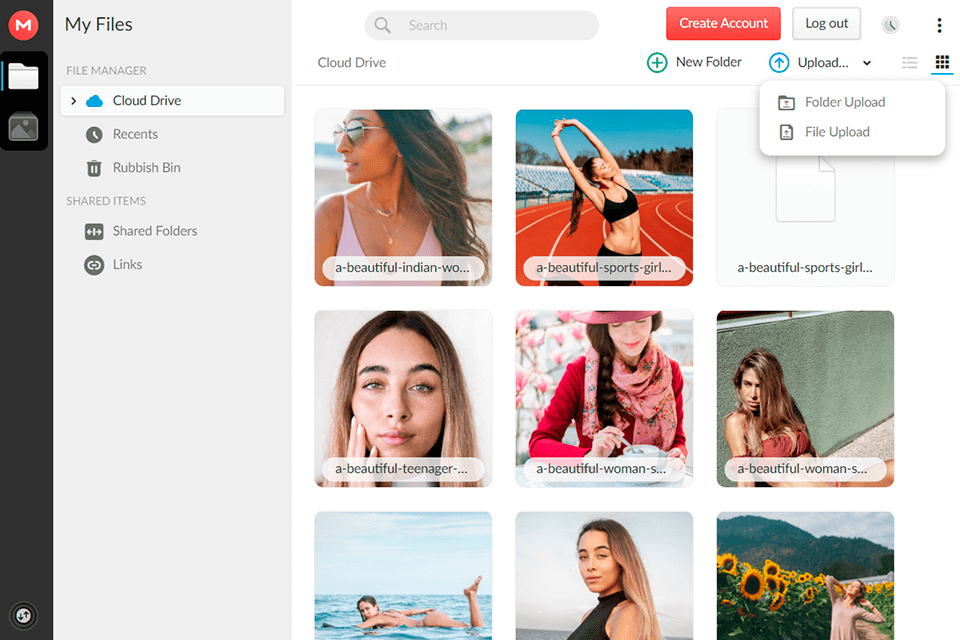Toggle the Upload dropdown arrow

click(x=867, y=63)
